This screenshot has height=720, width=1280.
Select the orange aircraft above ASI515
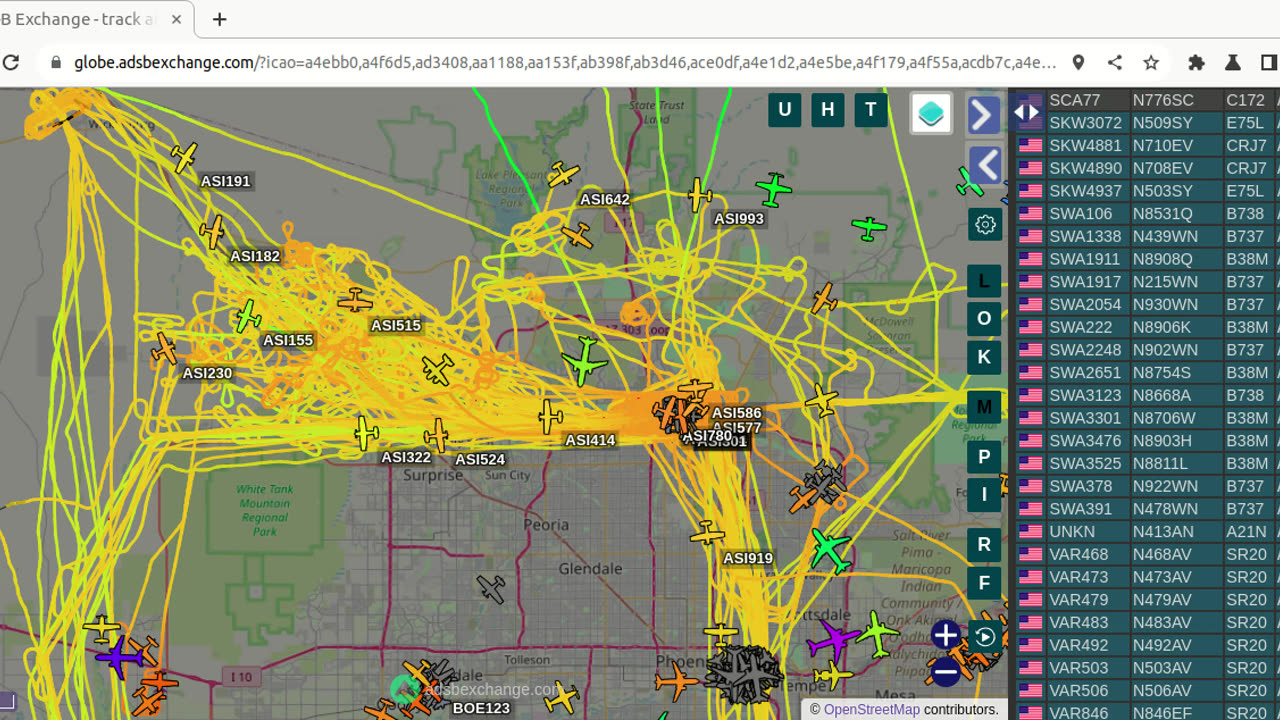(x=355, y=300)
